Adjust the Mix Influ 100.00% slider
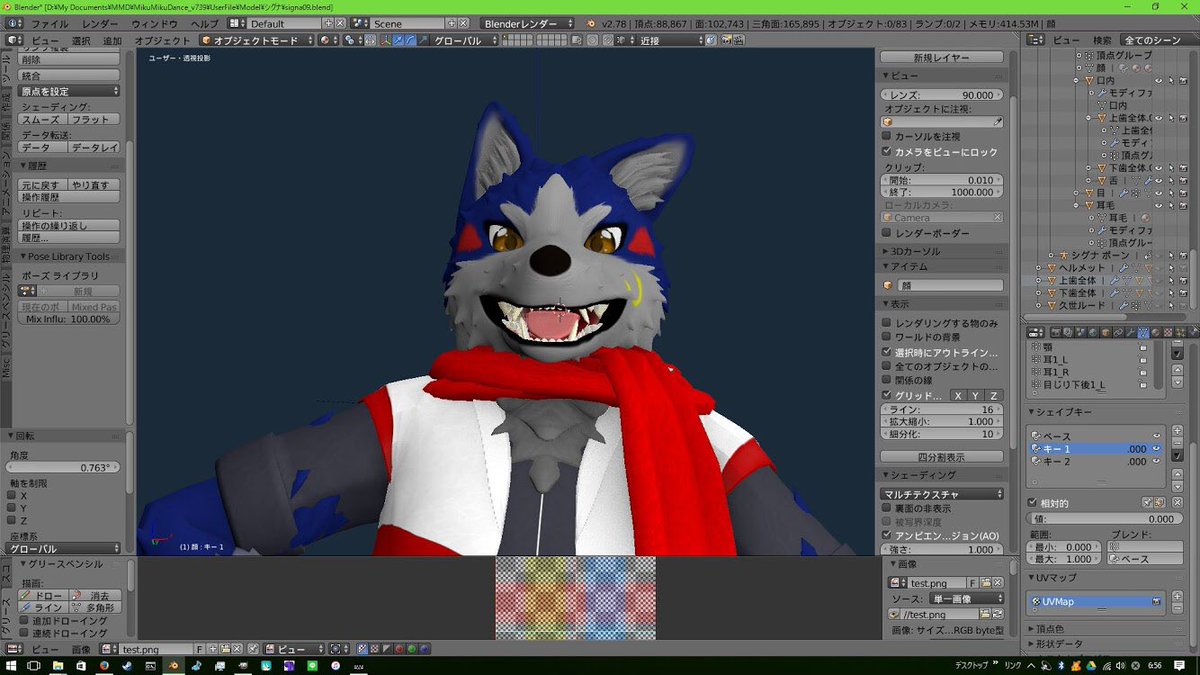The height and width of the screenshot is (675, 1200). pos(69,319)
